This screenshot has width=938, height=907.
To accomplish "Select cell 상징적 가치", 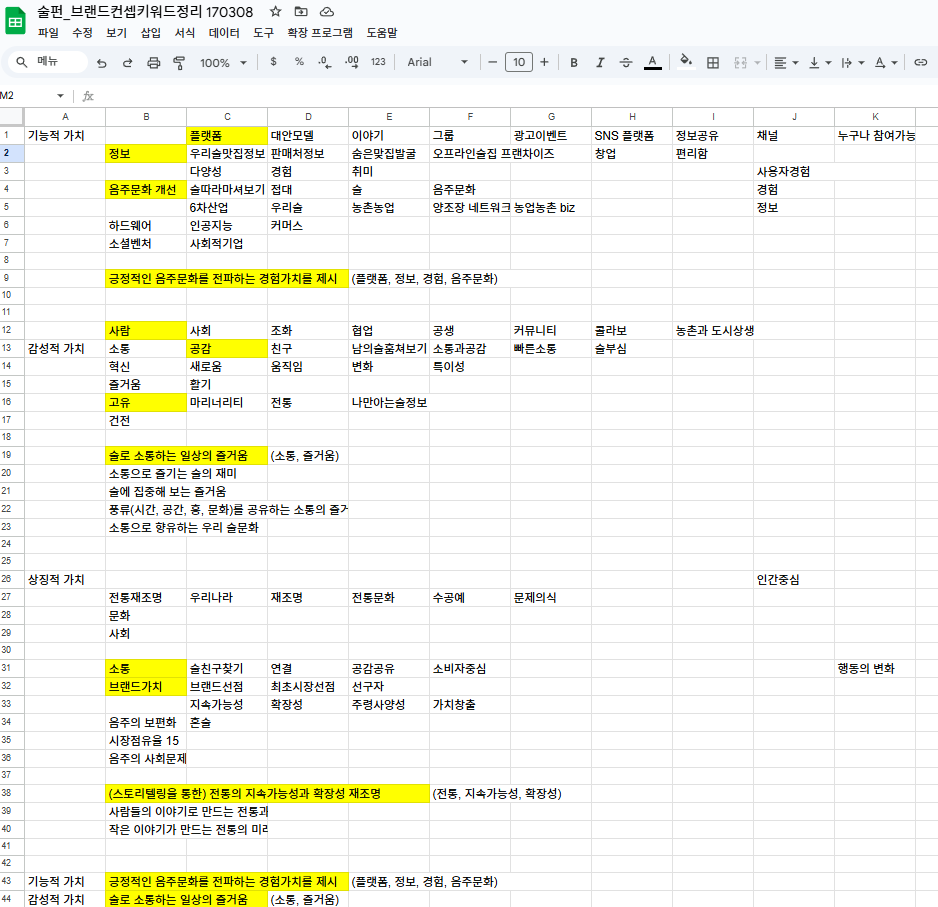I will (65, 579).
